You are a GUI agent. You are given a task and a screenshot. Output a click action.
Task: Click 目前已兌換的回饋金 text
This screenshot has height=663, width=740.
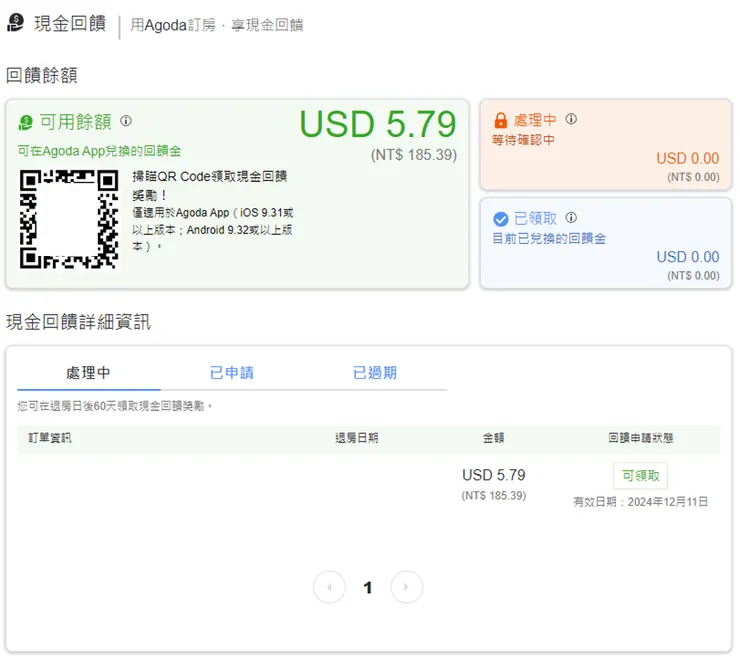click(549, 238)
